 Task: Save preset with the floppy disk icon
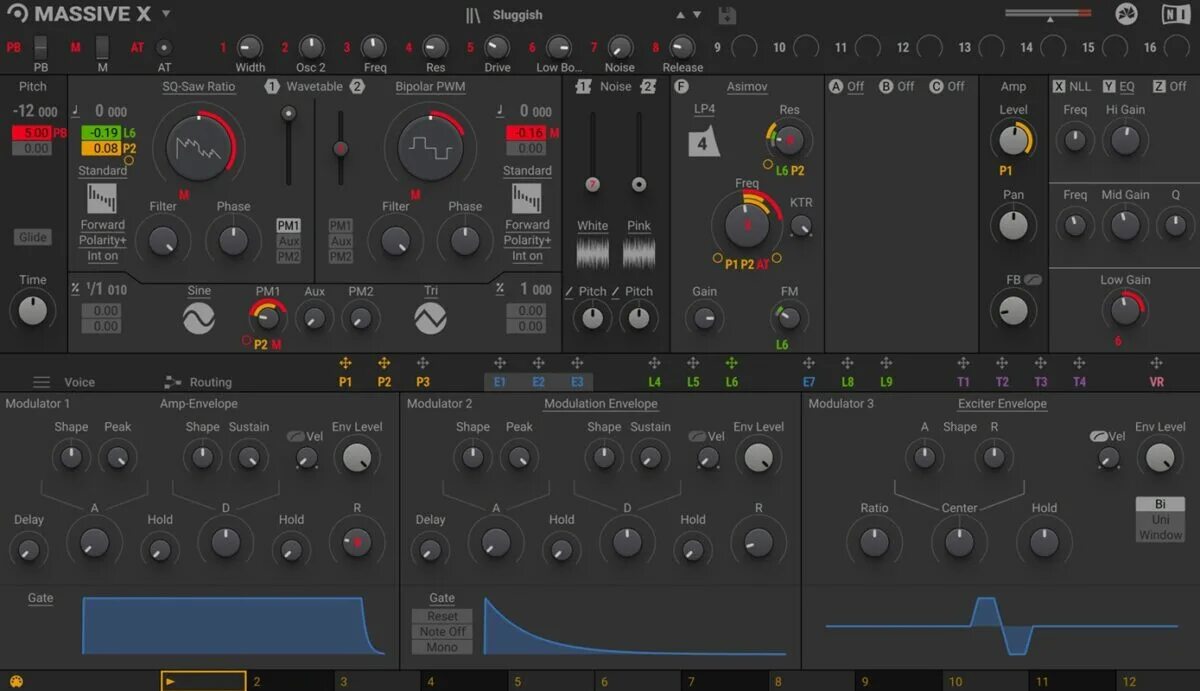[x=727, y=15]
